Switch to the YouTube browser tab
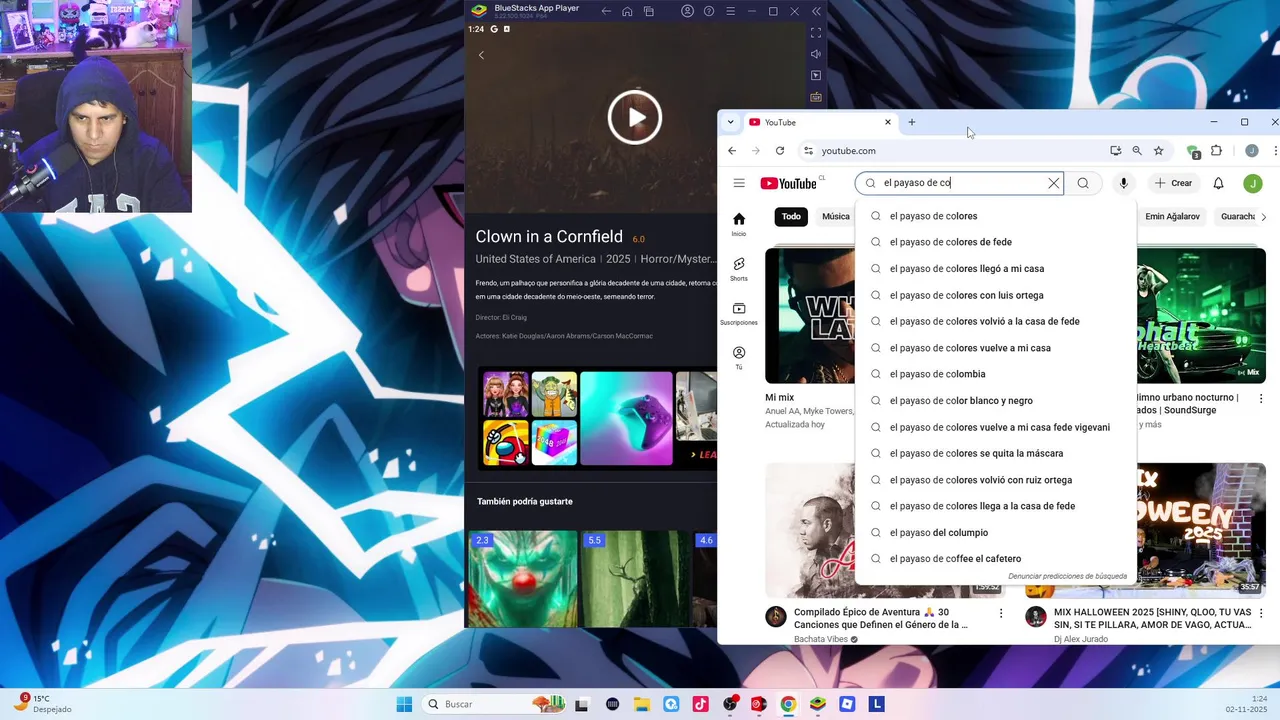 pyautogui.click(x=818, y=122)
